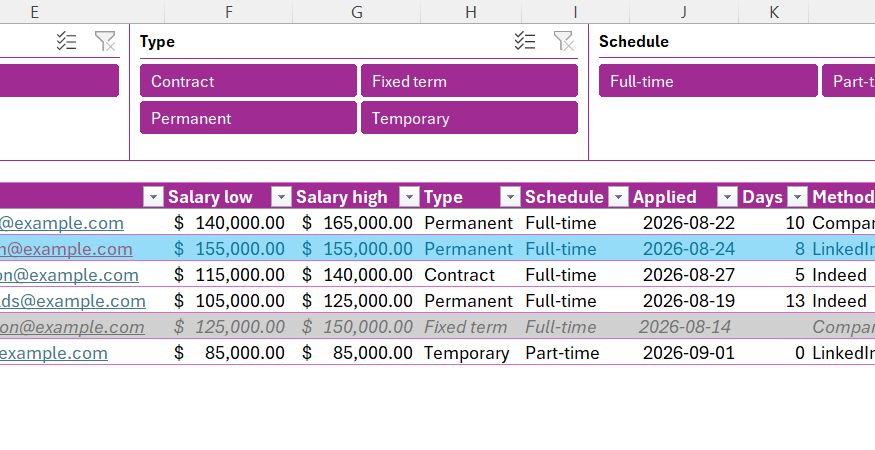Select Temporary in the Type slicer
This screenshot has width=875, height=450.
[x=469, y=118]
